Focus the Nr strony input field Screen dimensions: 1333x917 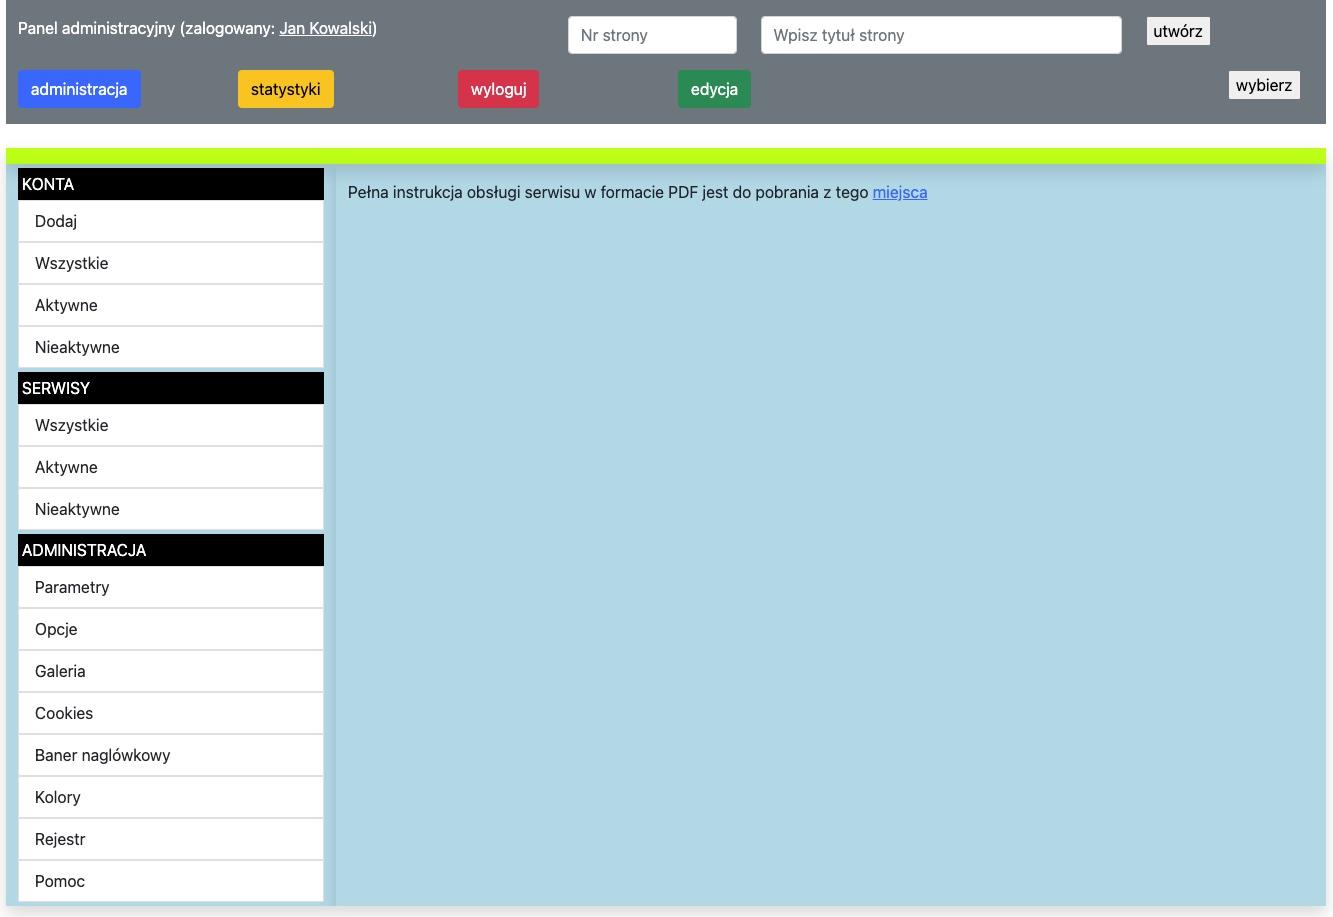tap(652, 35)
